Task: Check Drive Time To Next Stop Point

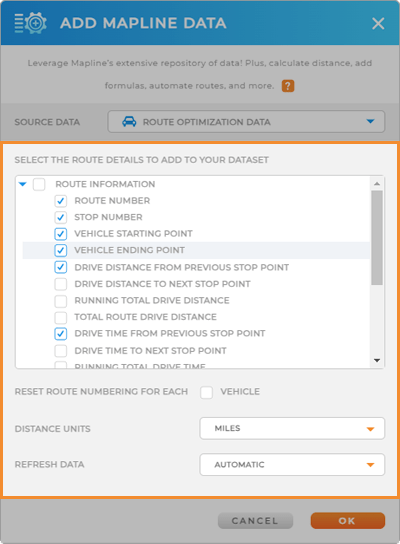Action: pyautogui.click(x=61, y=351)
